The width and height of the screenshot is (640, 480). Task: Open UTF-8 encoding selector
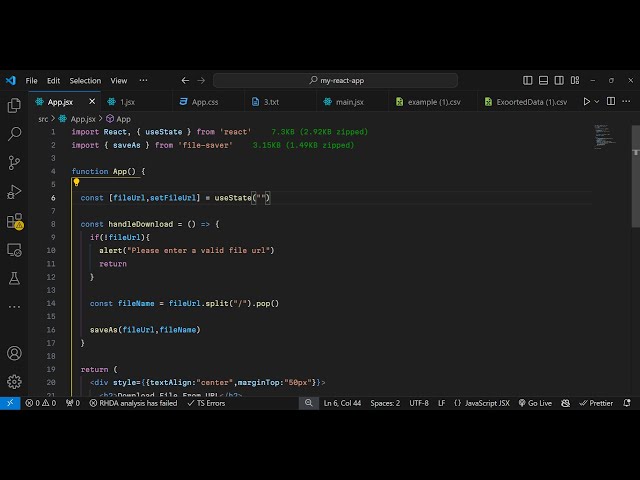tap(418, 403)
